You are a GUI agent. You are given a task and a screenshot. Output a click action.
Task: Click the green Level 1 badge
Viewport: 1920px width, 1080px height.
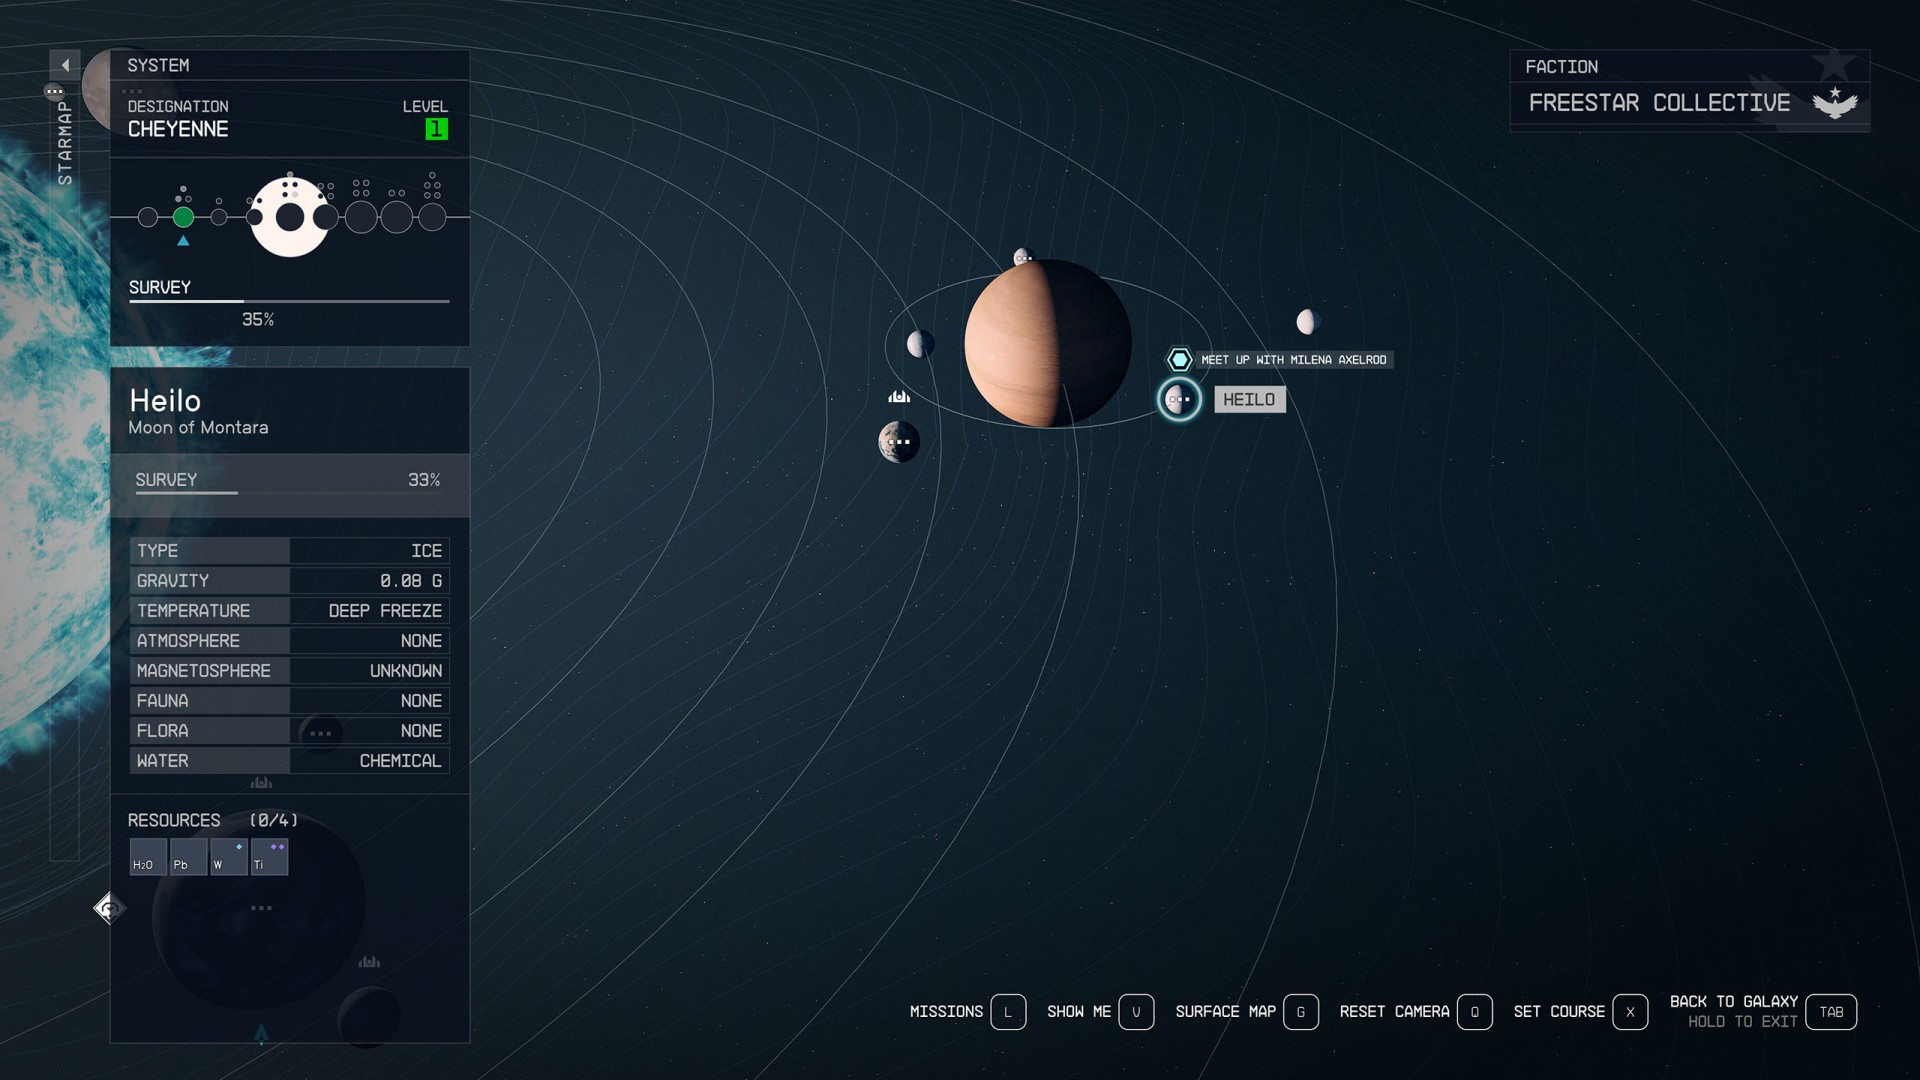pyautogui.click(x=436, y=129)
